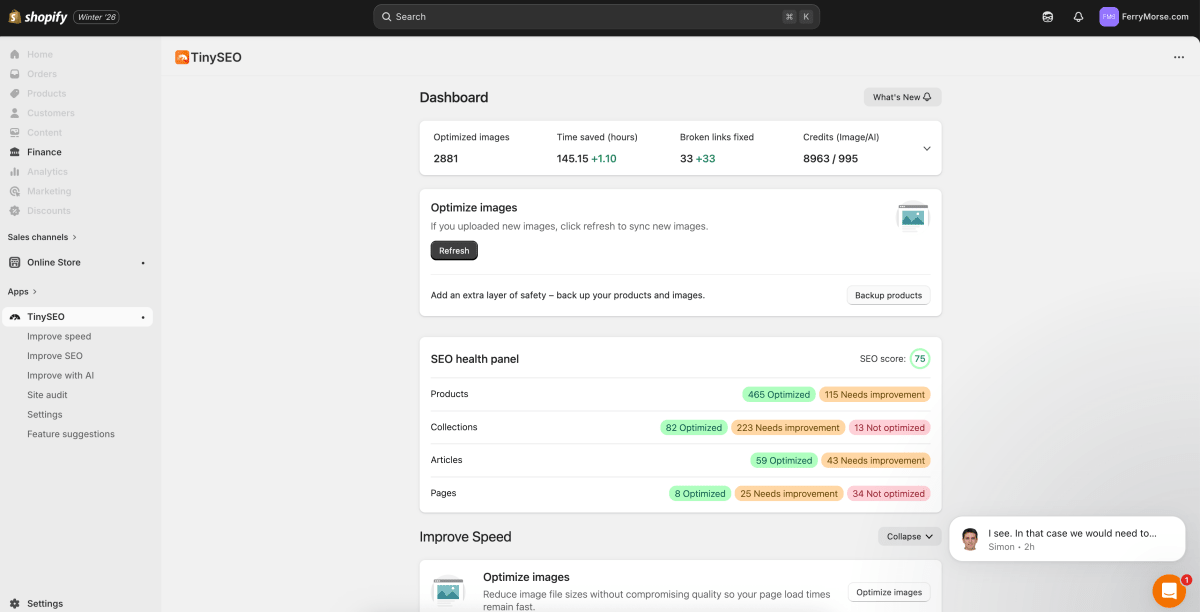Go to Home in sidebar

(40, 54)
